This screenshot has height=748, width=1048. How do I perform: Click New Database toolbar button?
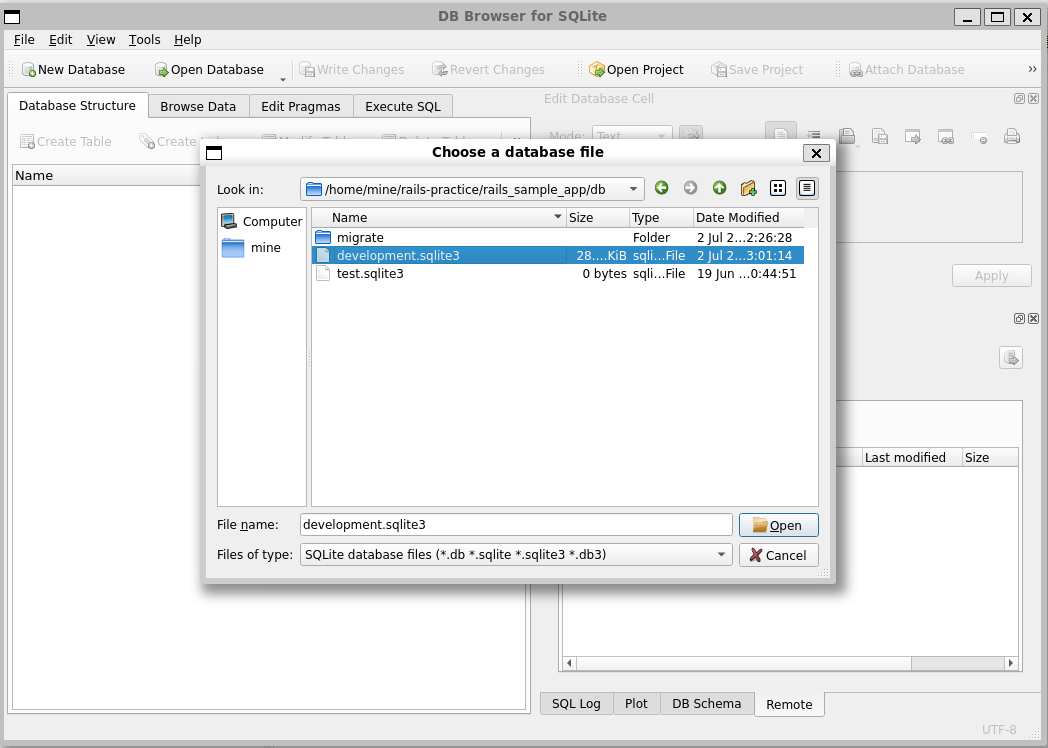click(74, 70)
